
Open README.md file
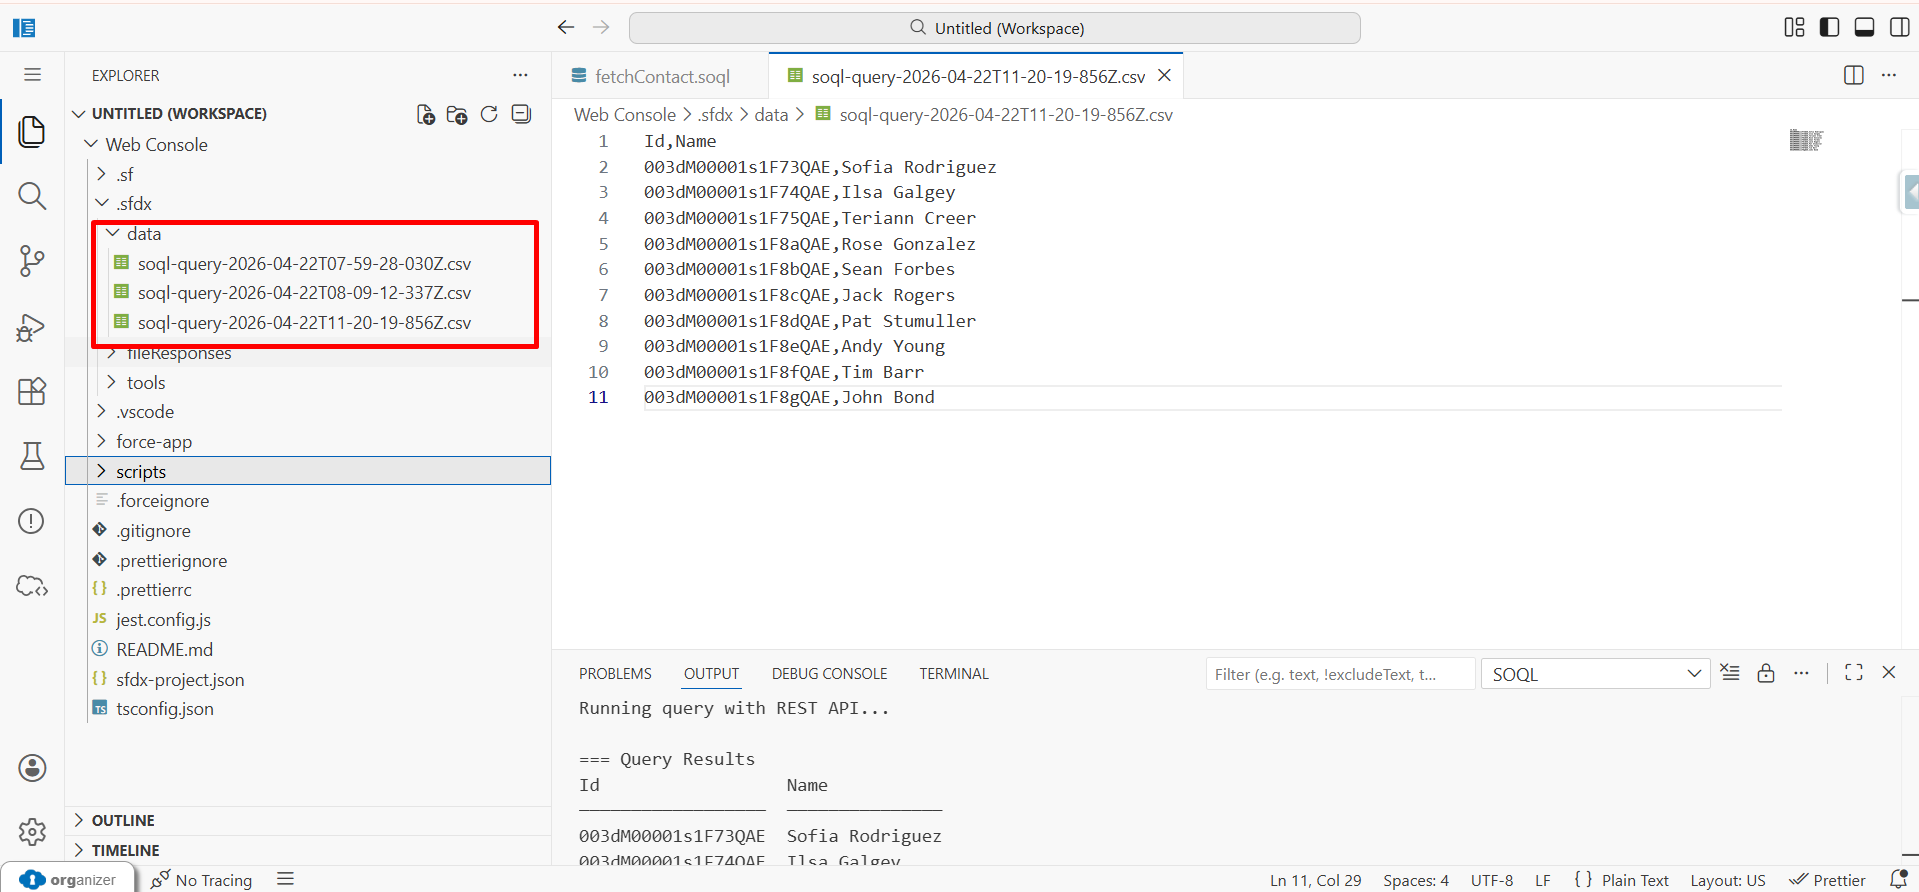[x=308, y=649]
